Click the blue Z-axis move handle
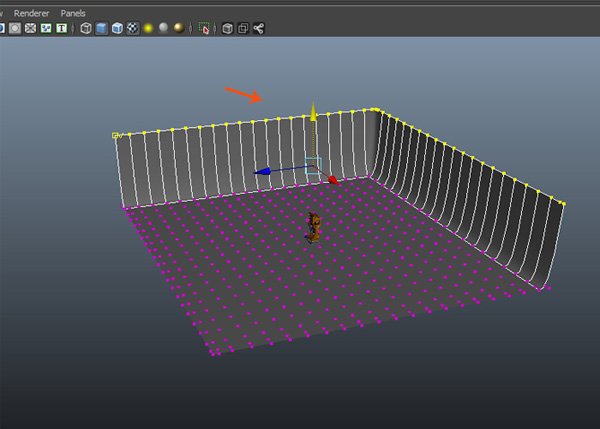The height and width of the screenshot is (429, 600). [262, 171]
